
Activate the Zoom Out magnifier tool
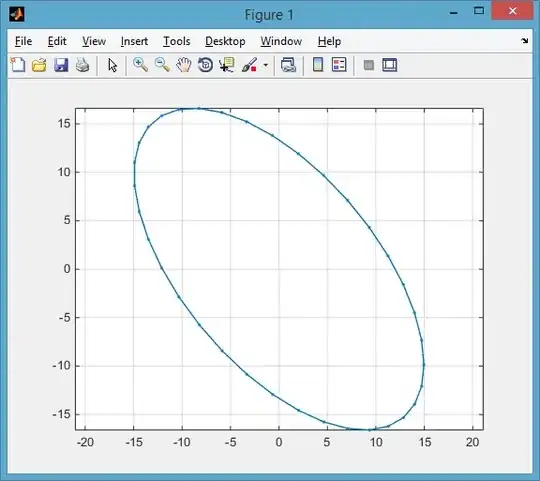click(x=162, y=65)
